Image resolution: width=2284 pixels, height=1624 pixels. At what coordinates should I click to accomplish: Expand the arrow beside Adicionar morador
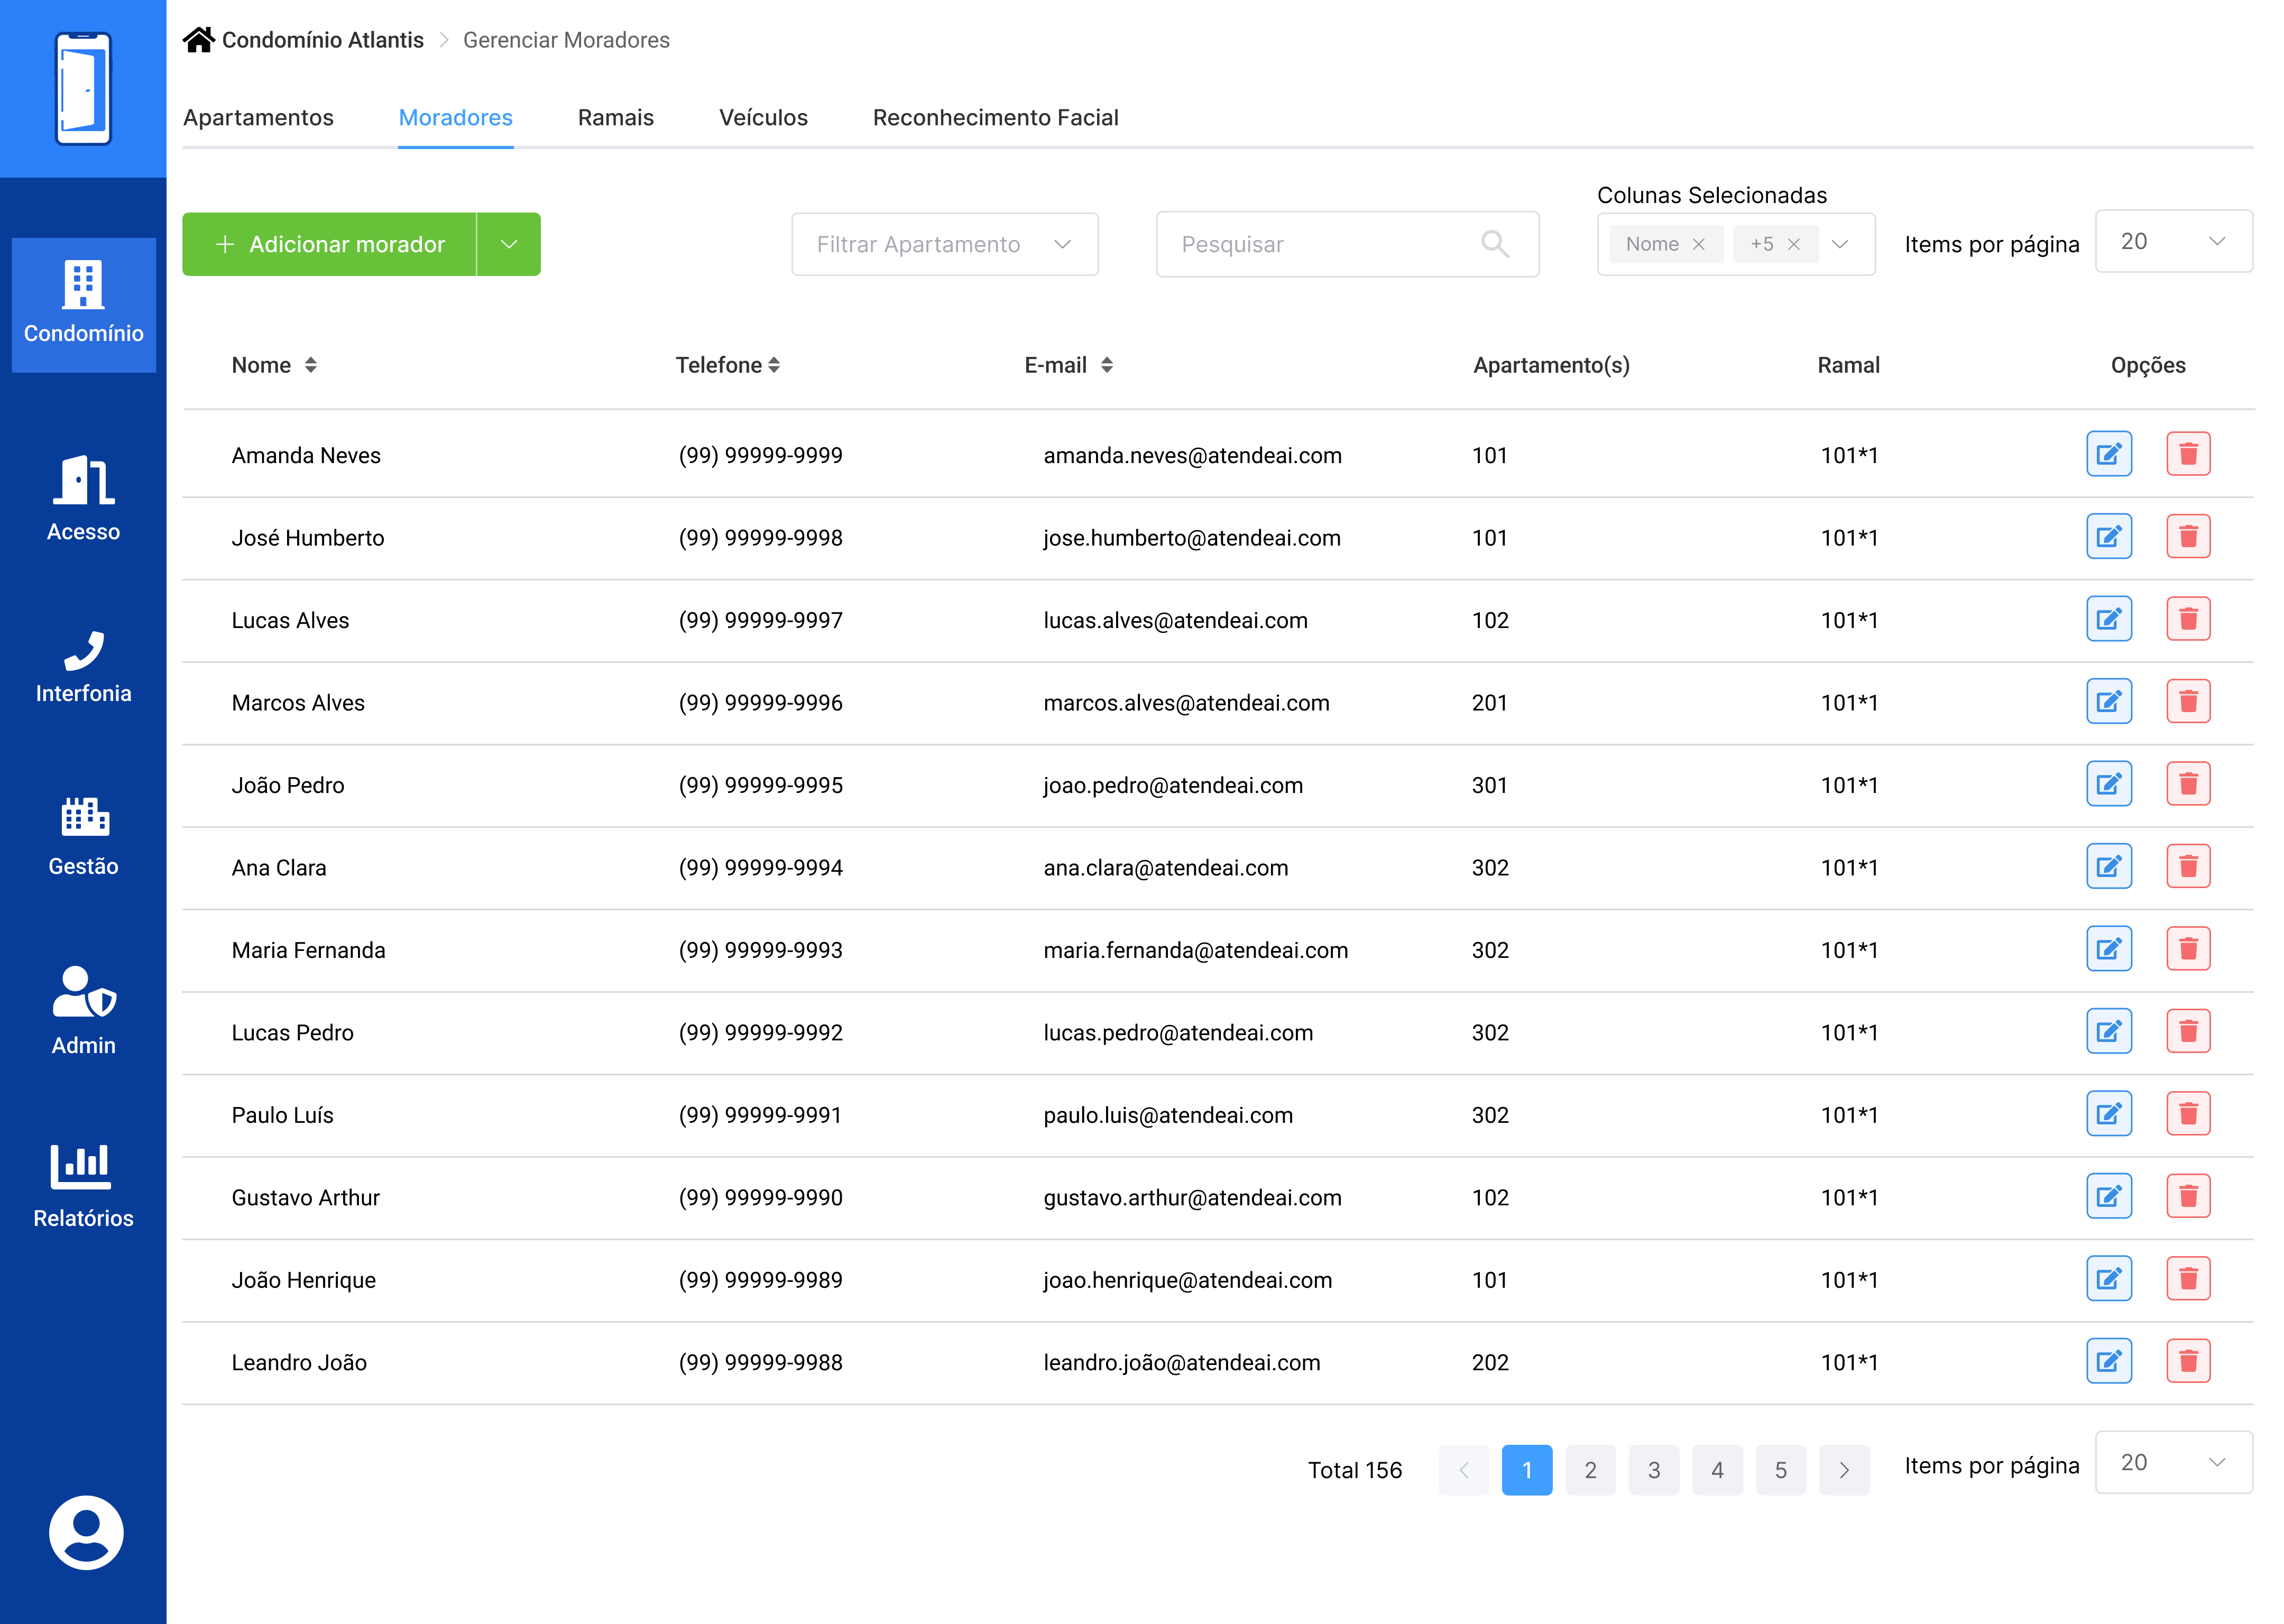[509, 244]
